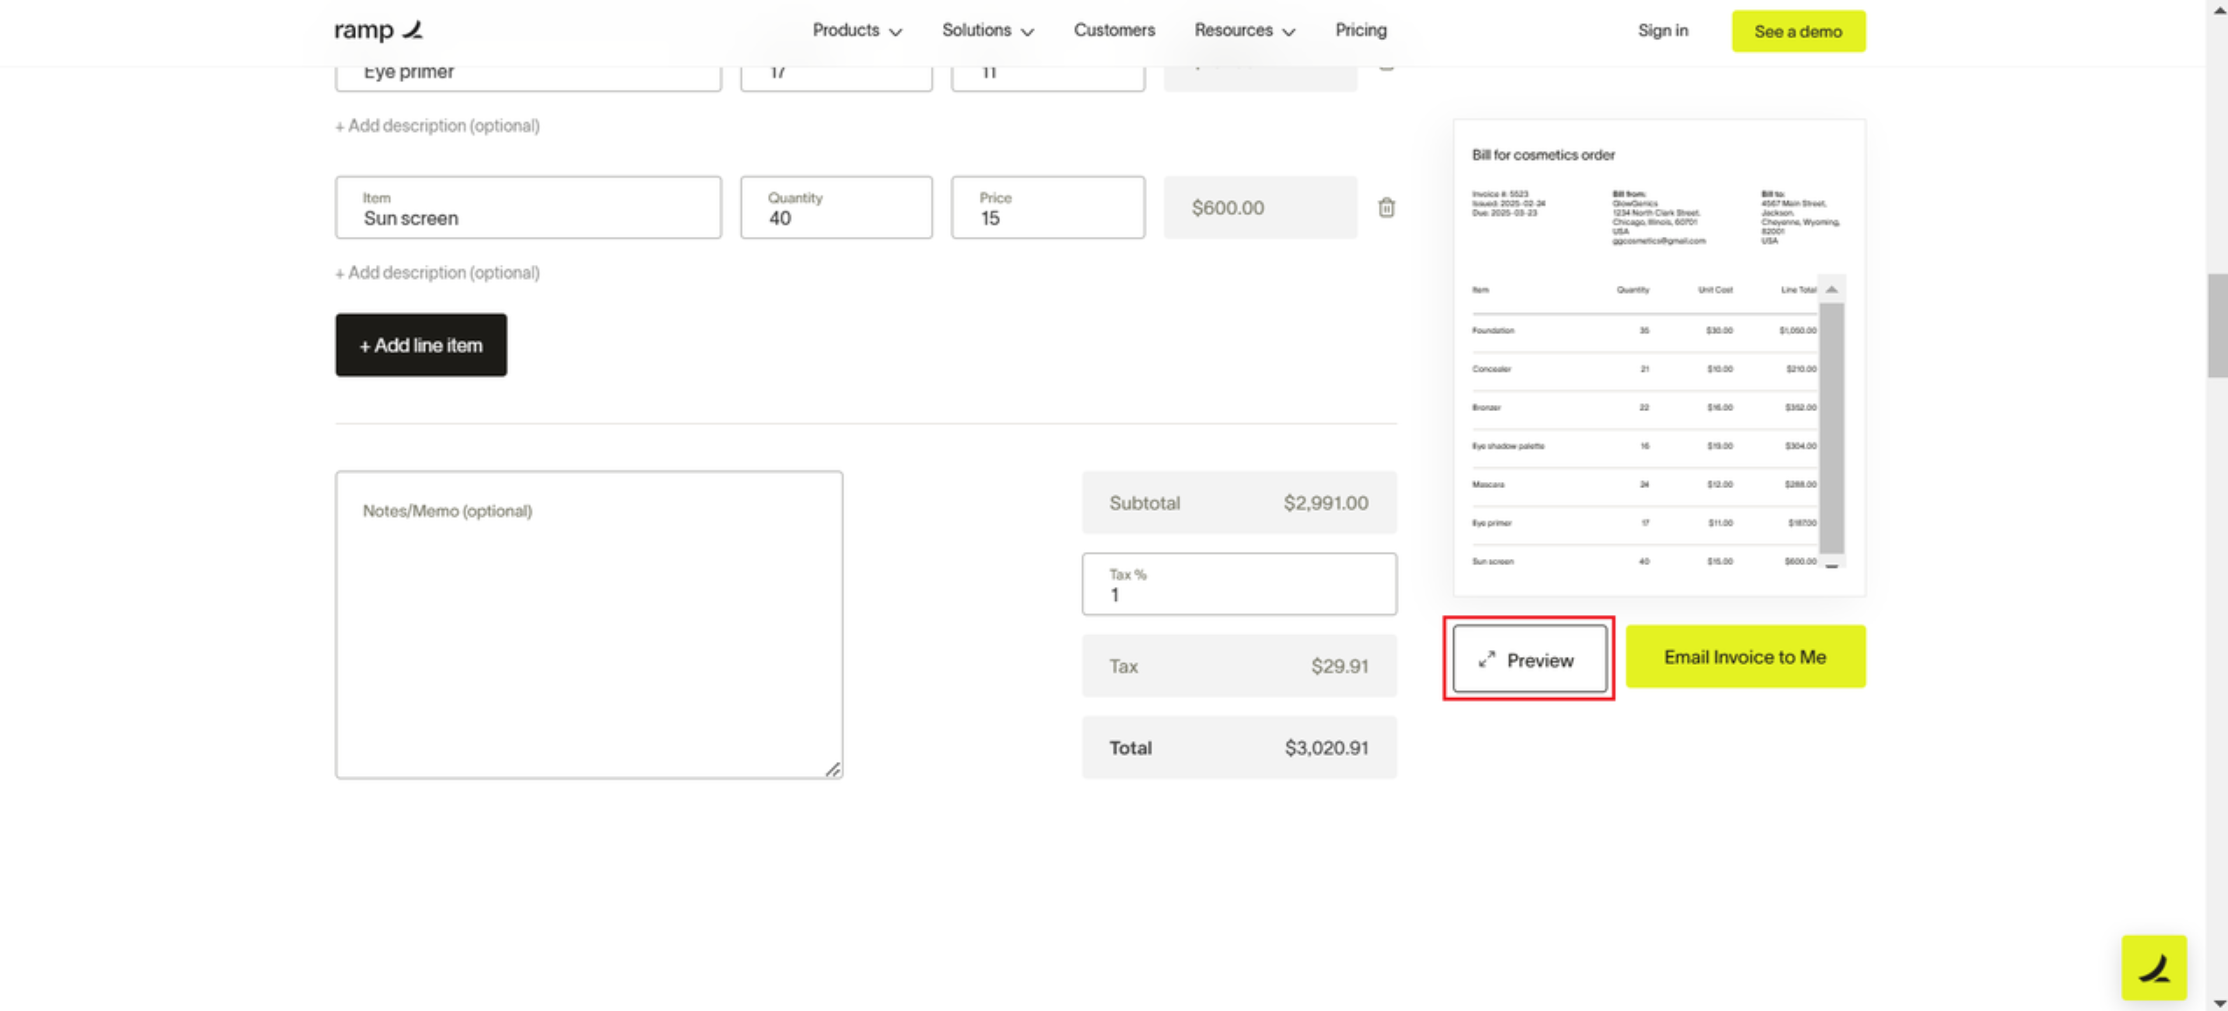Viewport: 2228px width, 1011px height.
Task: Open the Solutions dropdown menu
Action: pos(987,31)
